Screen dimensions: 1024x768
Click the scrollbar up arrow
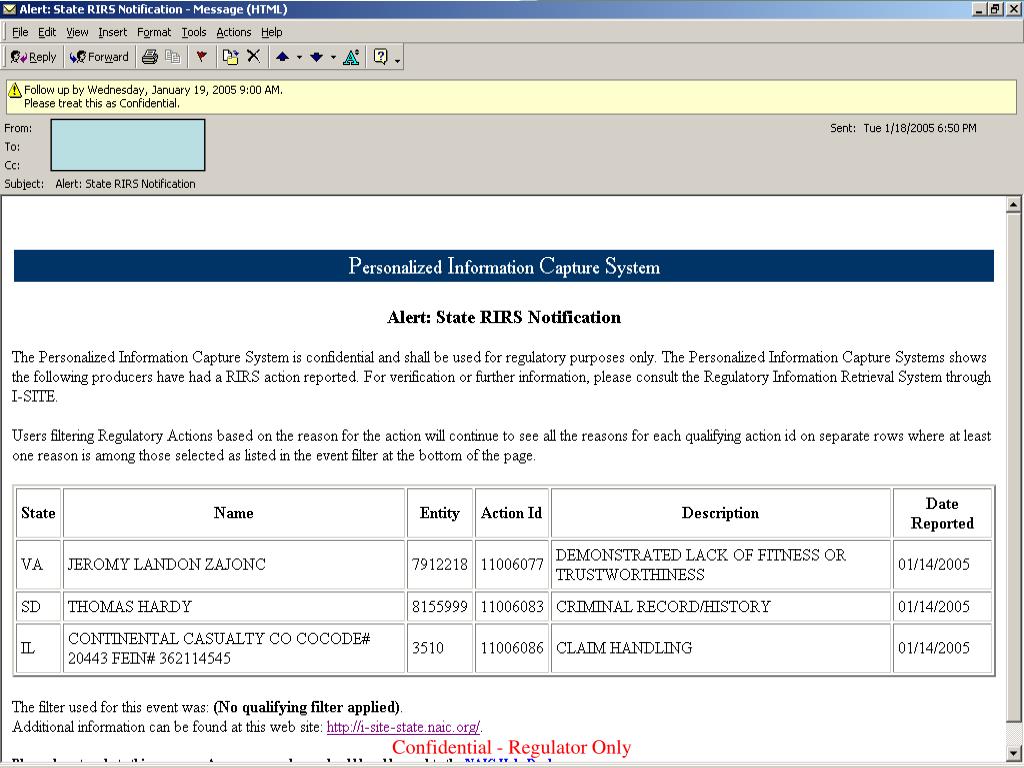(x=1013, y=204)
